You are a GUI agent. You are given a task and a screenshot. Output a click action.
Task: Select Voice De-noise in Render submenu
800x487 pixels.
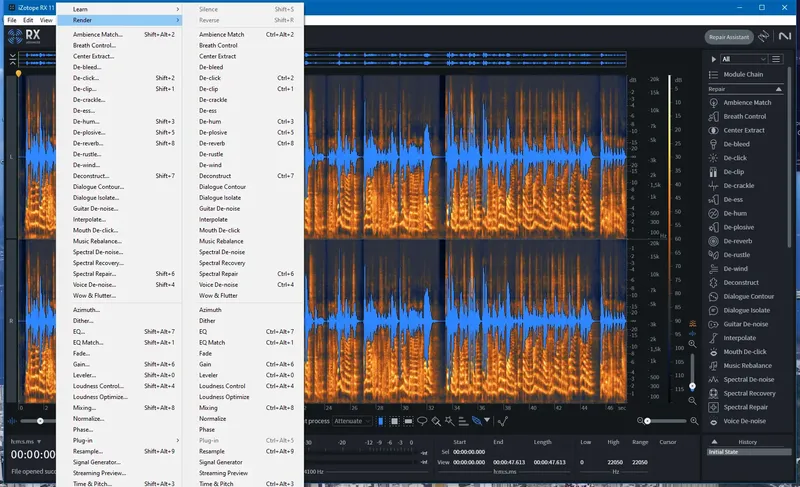click(218, 285)
